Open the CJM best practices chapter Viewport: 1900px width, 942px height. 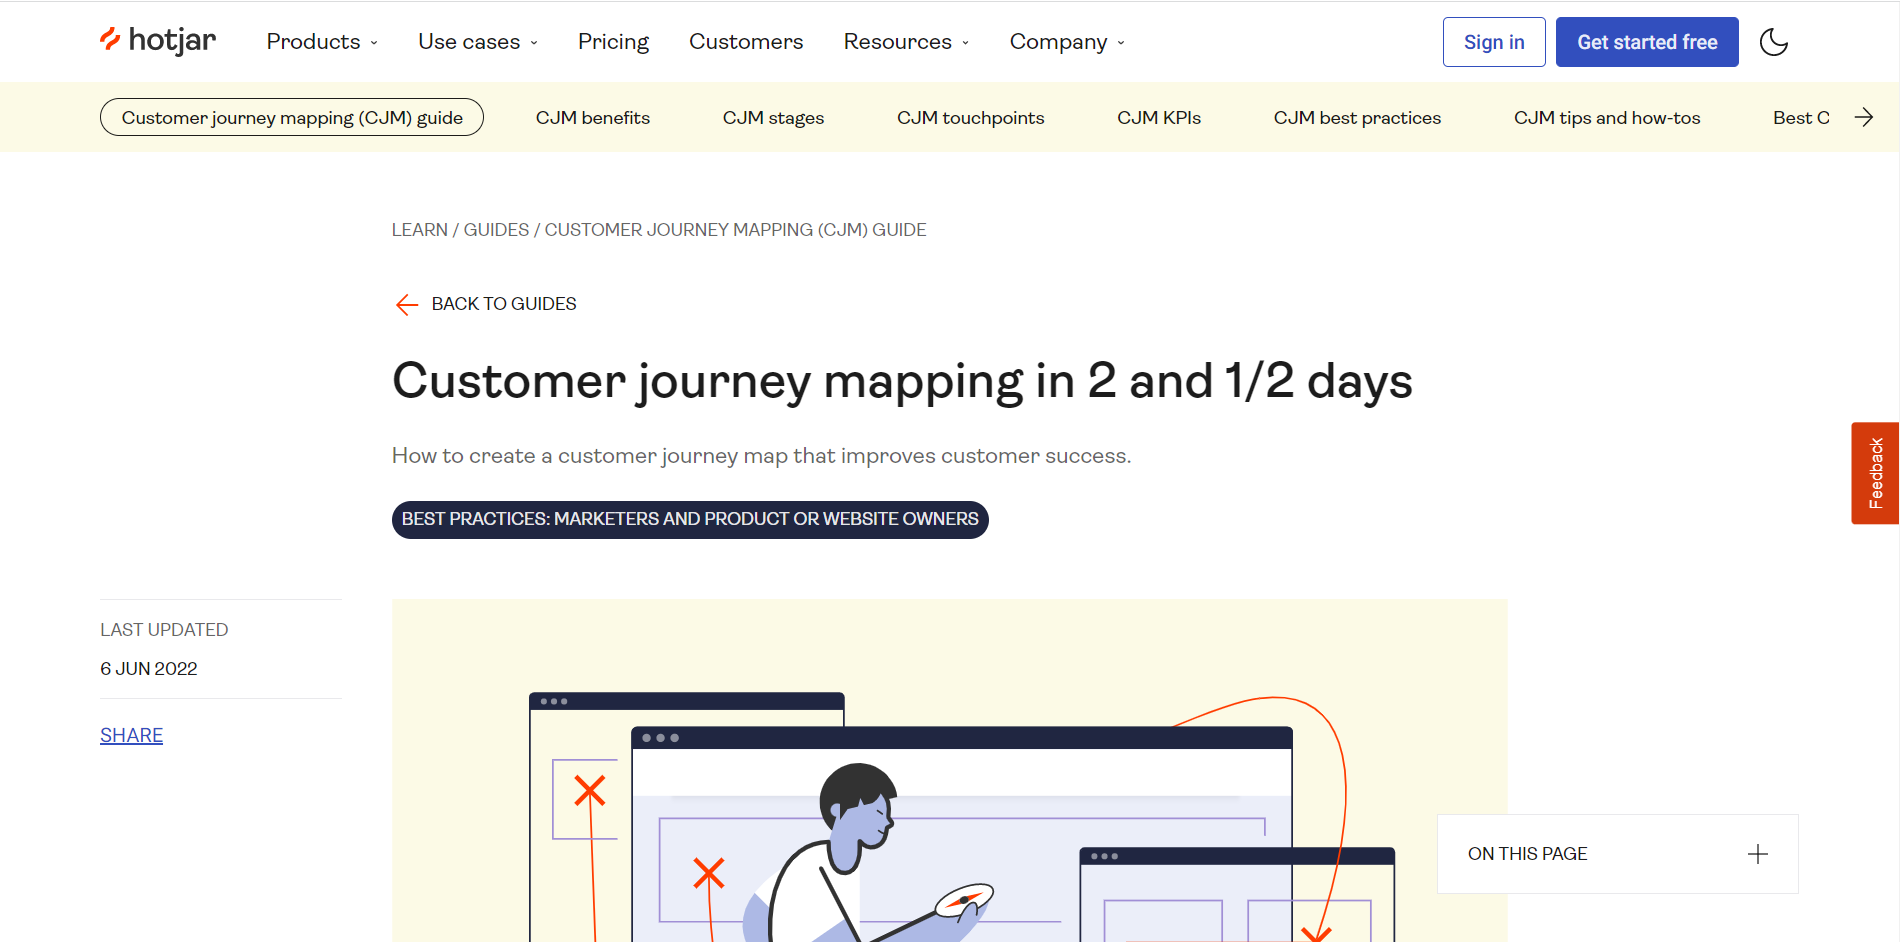tap(1357, 118)
